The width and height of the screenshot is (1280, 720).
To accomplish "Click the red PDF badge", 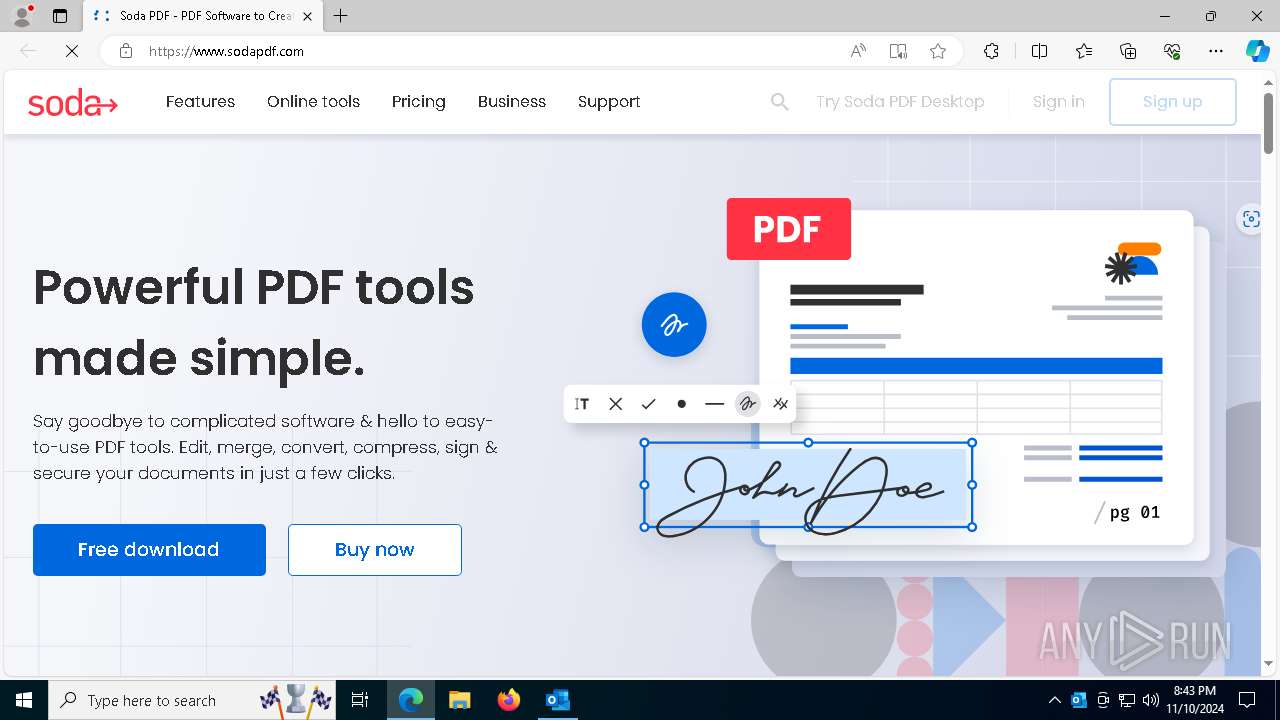I will 789,229.
